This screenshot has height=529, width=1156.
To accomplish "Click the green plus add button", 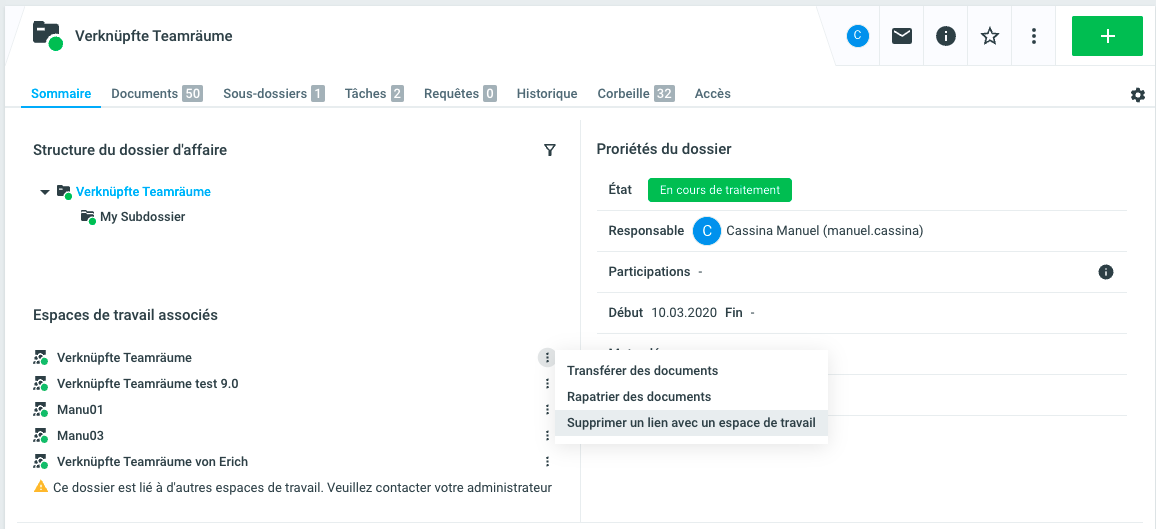I will click(1107, 36).
